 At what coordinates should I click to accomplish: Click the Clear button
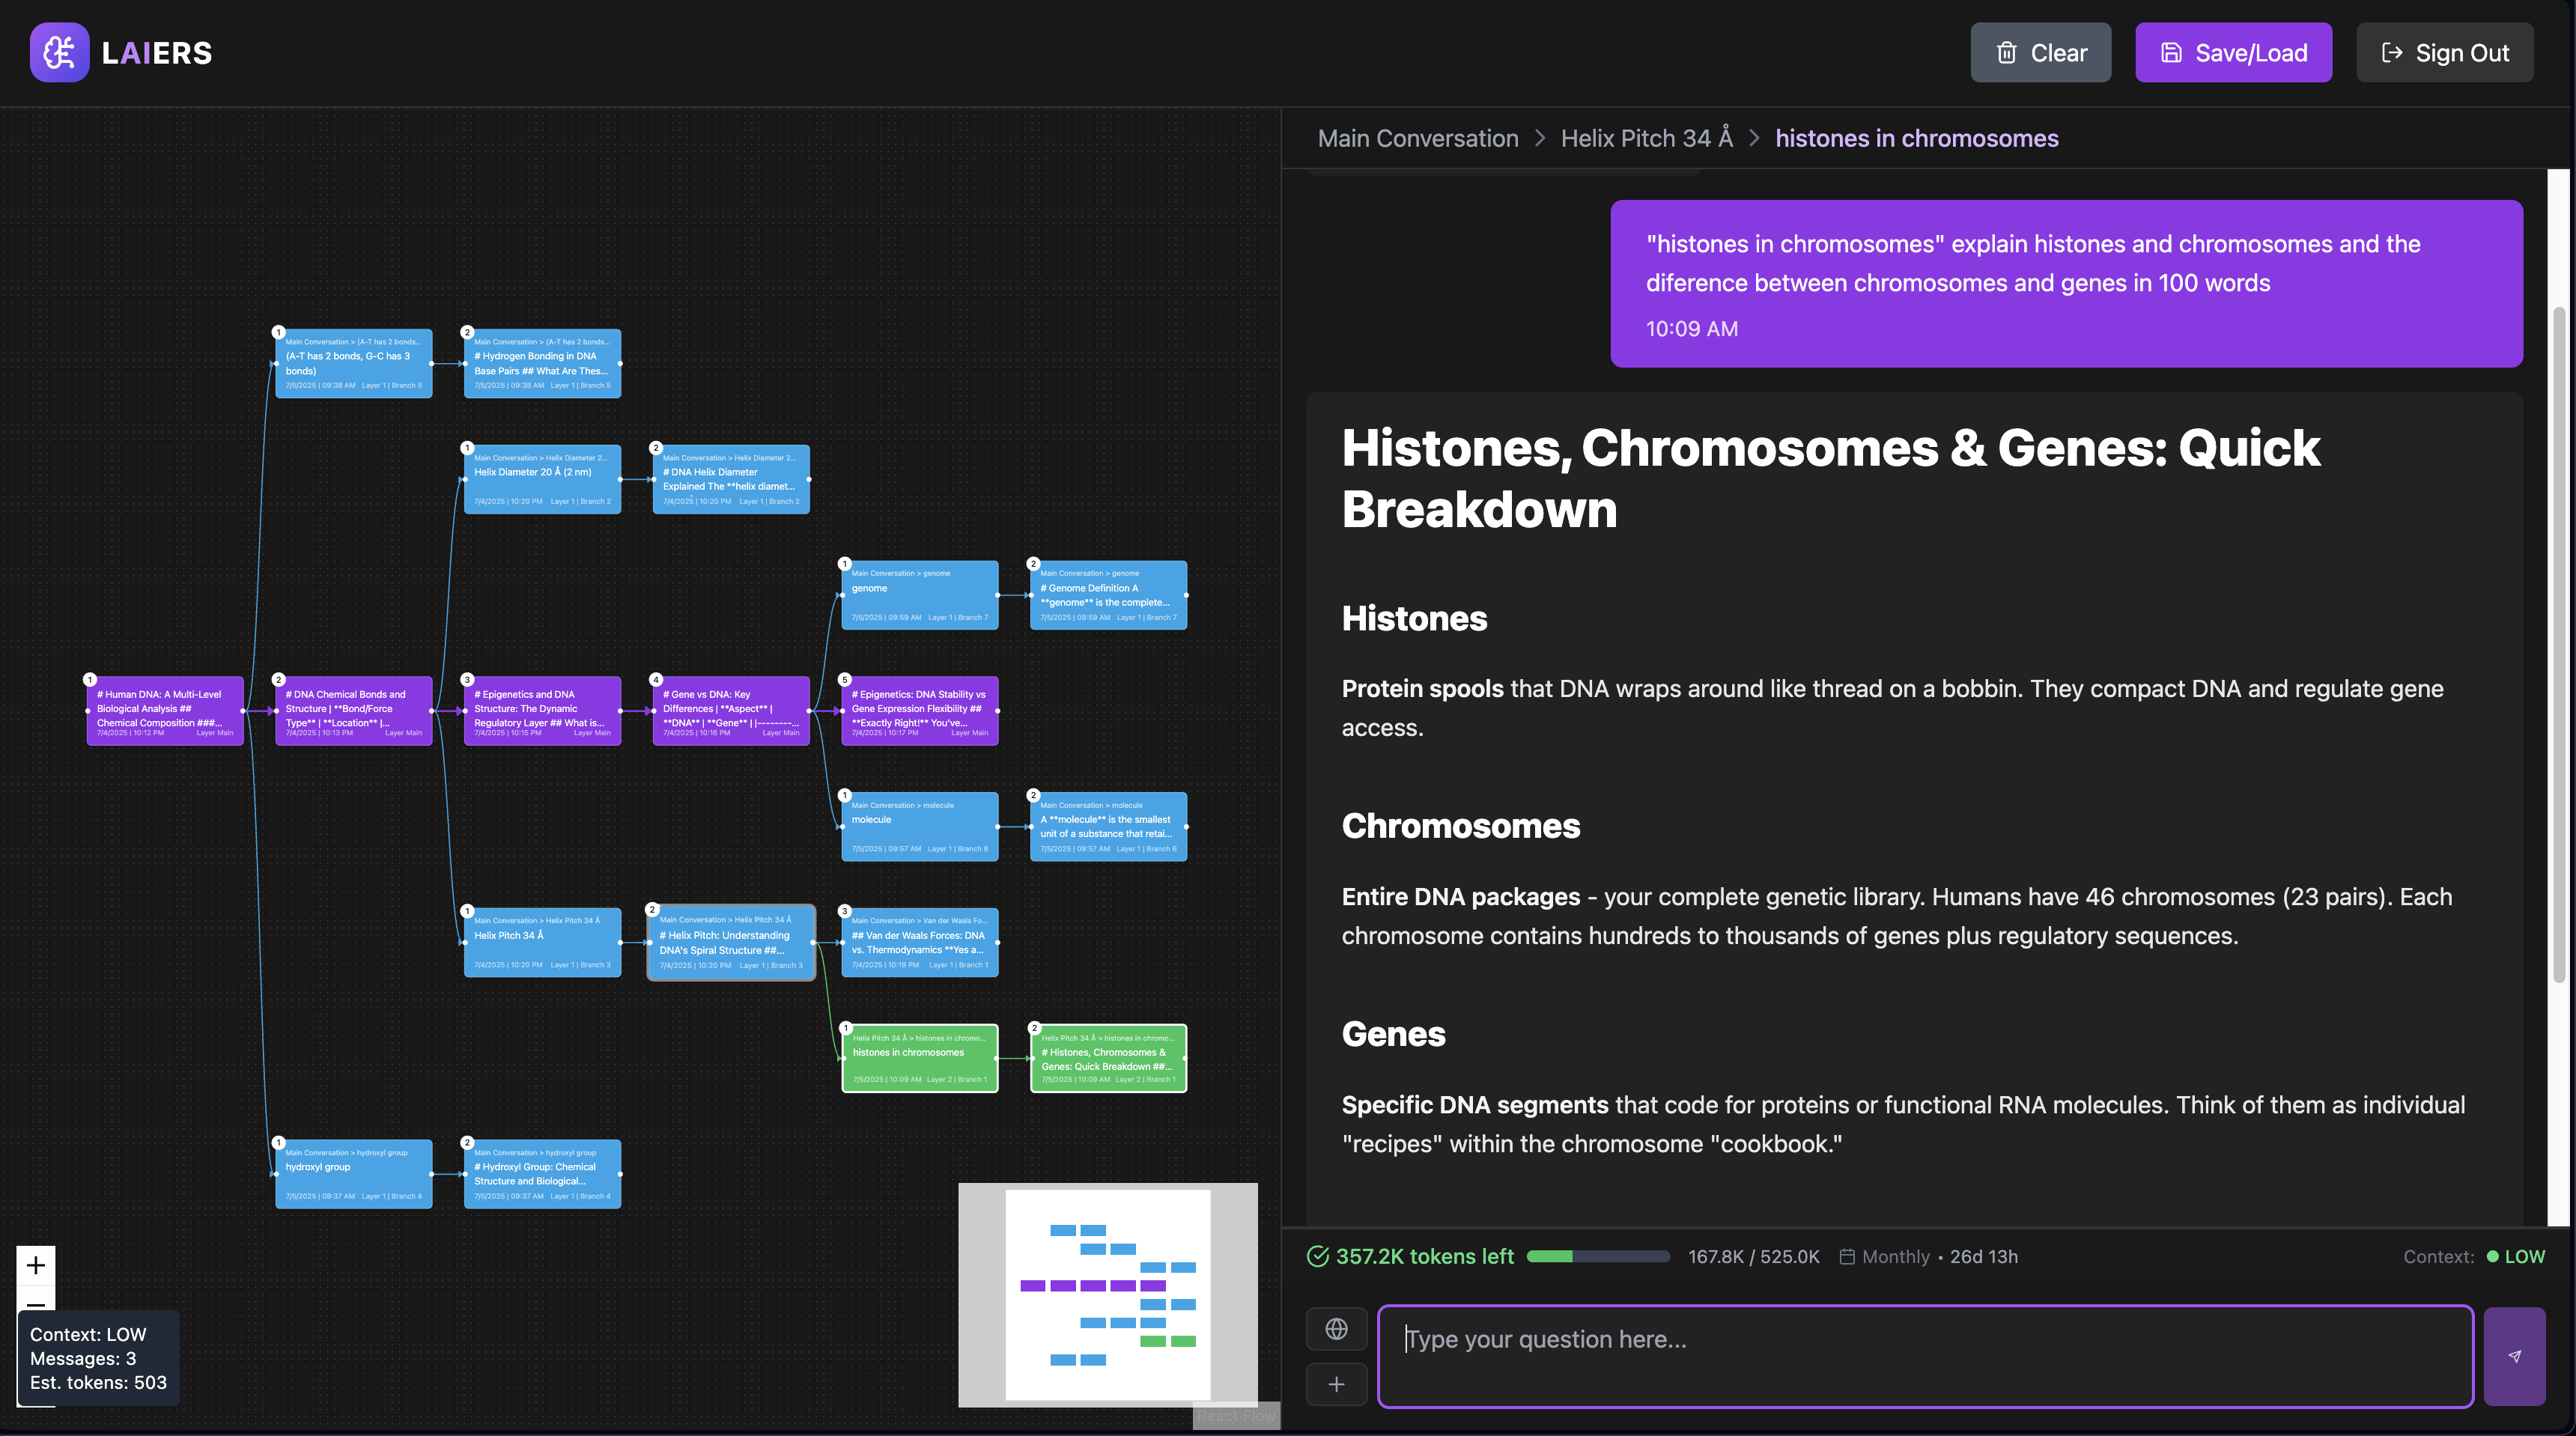[2040, 53]
